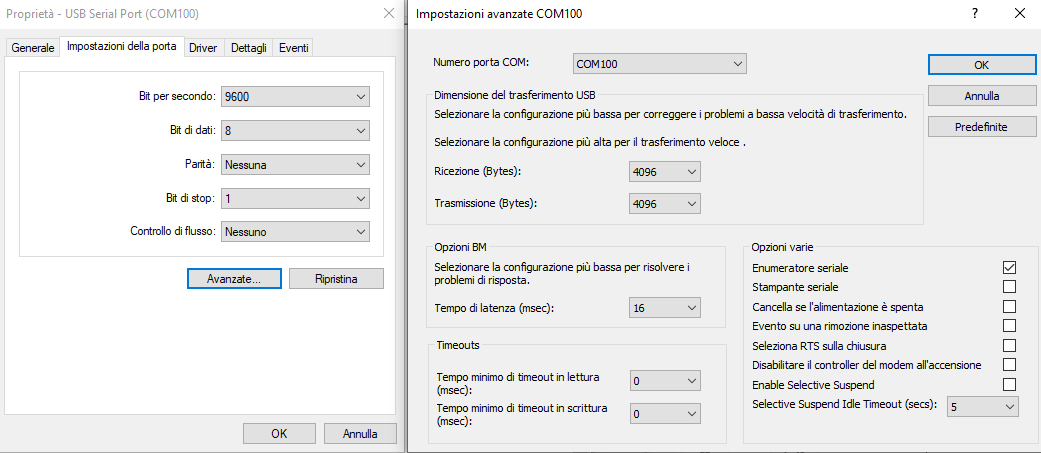The height and width of the screenshot is (453, 1041).
Task: Open the Dettagli tab
Action: pyautogui.click(x=249, y=48)
